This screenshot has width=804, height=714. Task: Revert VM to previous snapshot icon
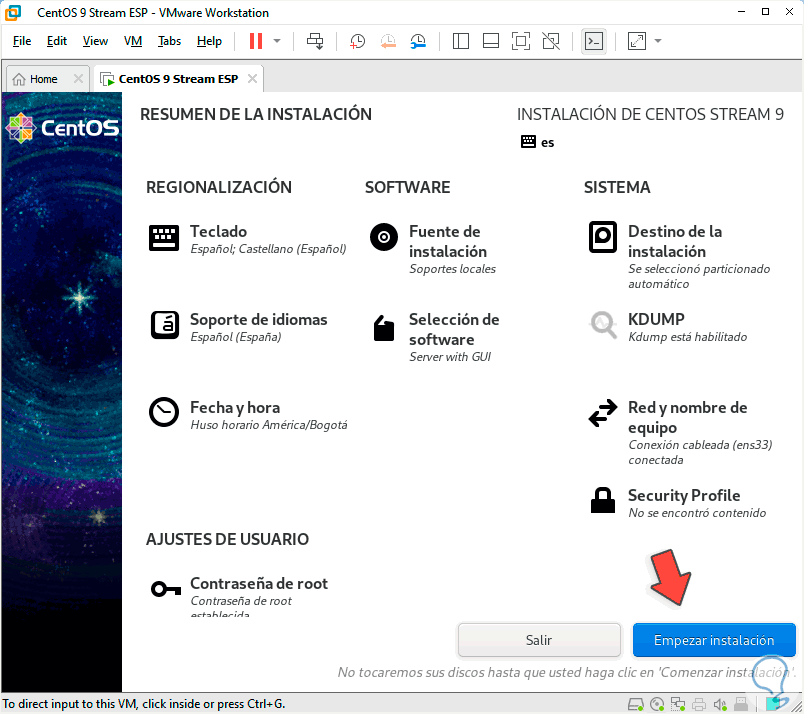[388, 41]
